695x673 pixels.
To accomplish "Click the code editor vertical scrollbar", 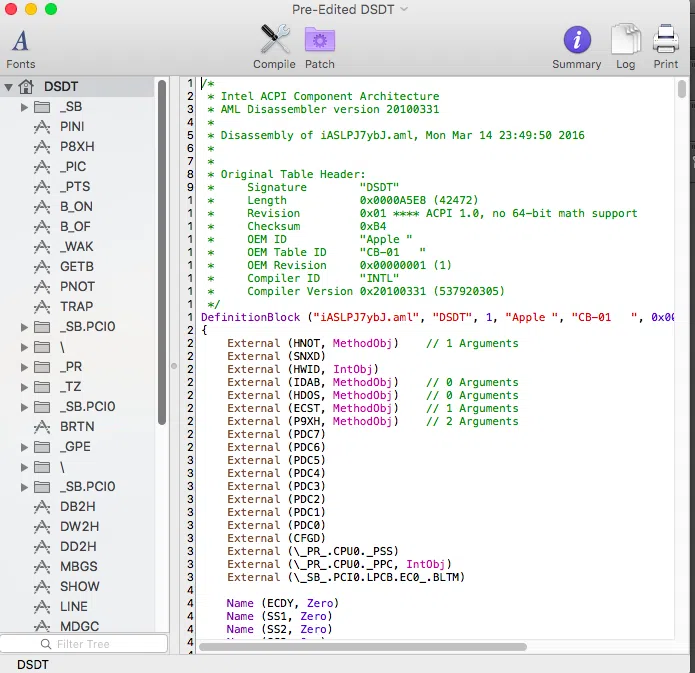I will coord(682,90).
